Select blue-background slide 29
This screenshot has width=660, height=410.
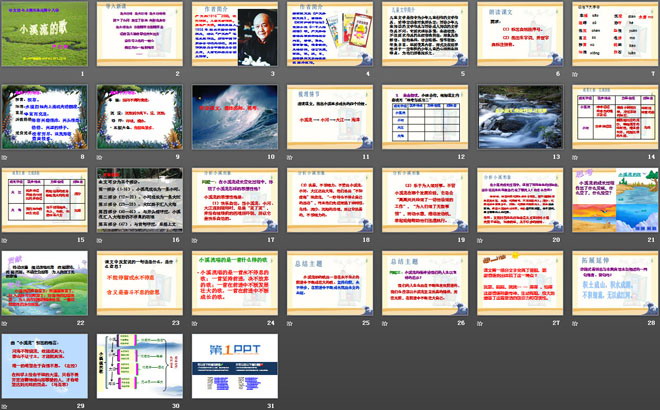click(45, 366)
